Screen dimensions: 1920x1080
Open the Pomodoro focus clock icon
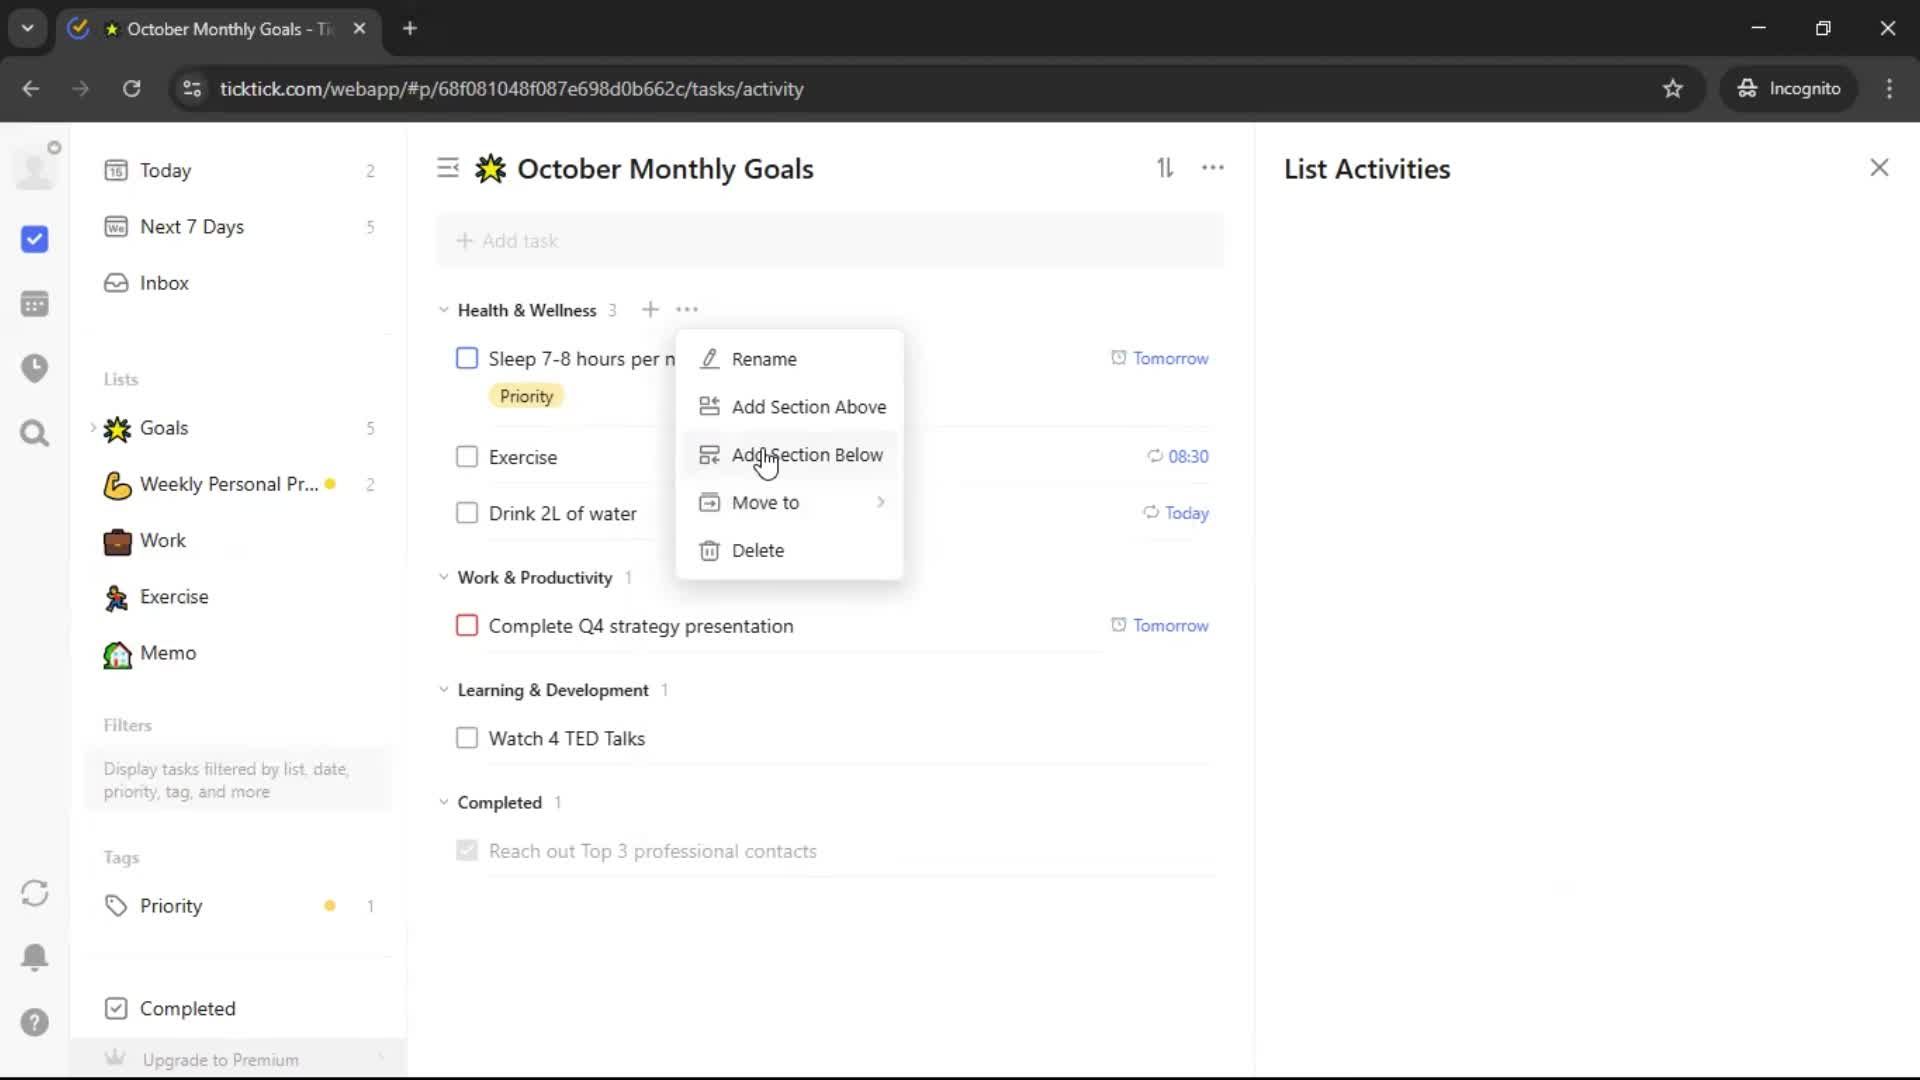pyautogui.click(x=35, y=368)
